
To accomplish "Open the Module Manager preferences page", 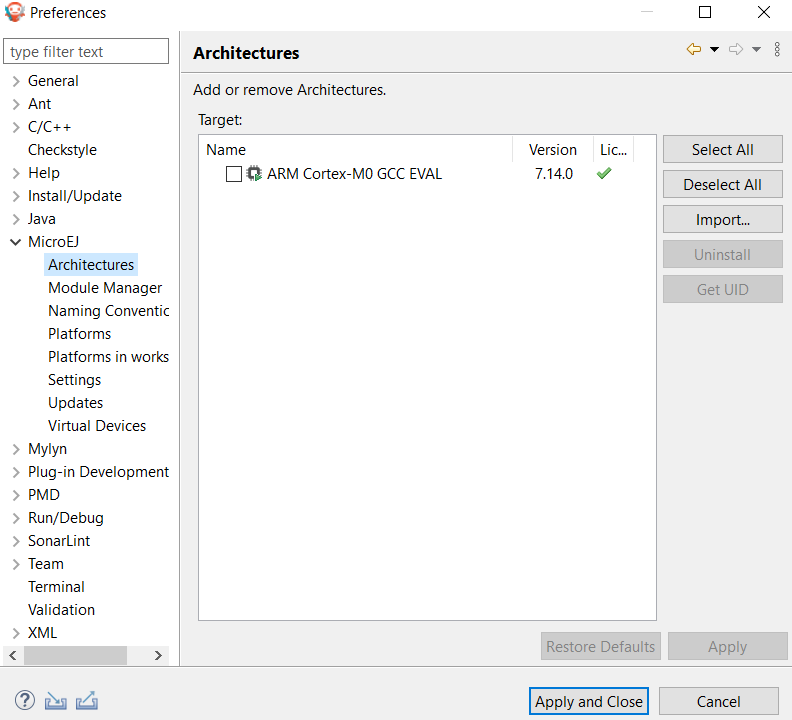I will [105, 288].
